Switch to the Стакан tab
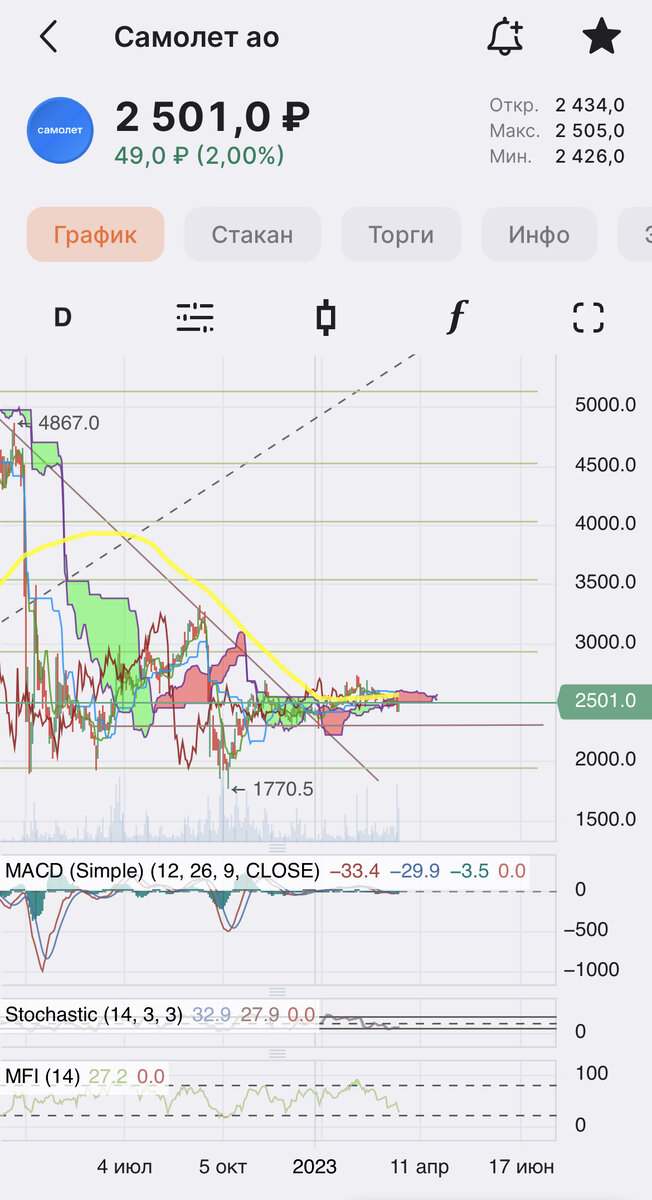The width and height of the screenshot is (652, 1200). click(253, 235)
